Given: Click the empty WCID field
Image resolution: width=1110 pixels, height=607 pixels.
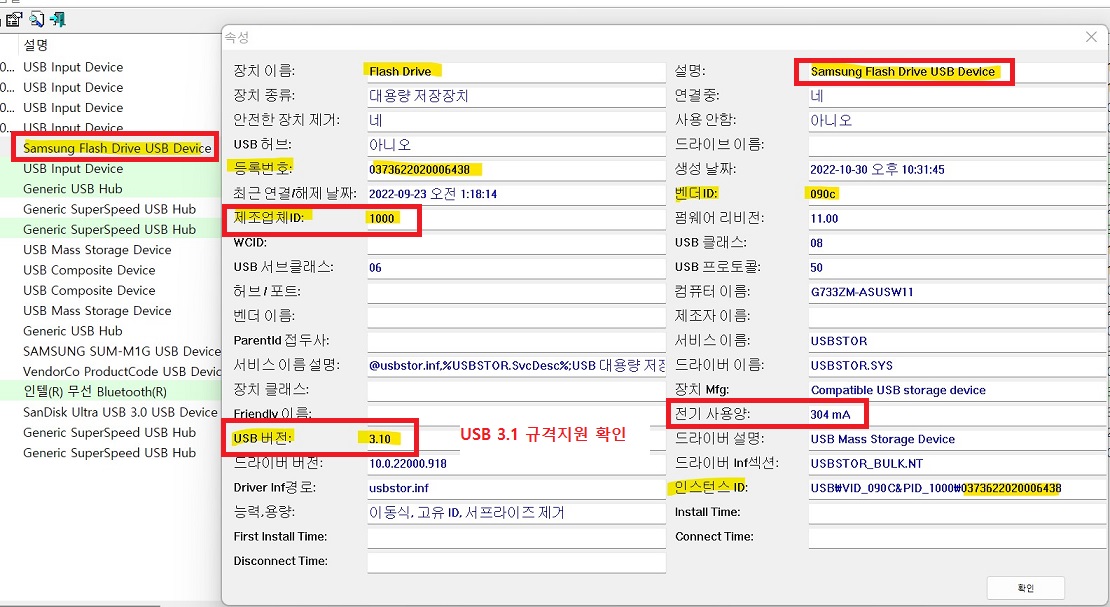Looking at the screenshot, I should 516,243.
